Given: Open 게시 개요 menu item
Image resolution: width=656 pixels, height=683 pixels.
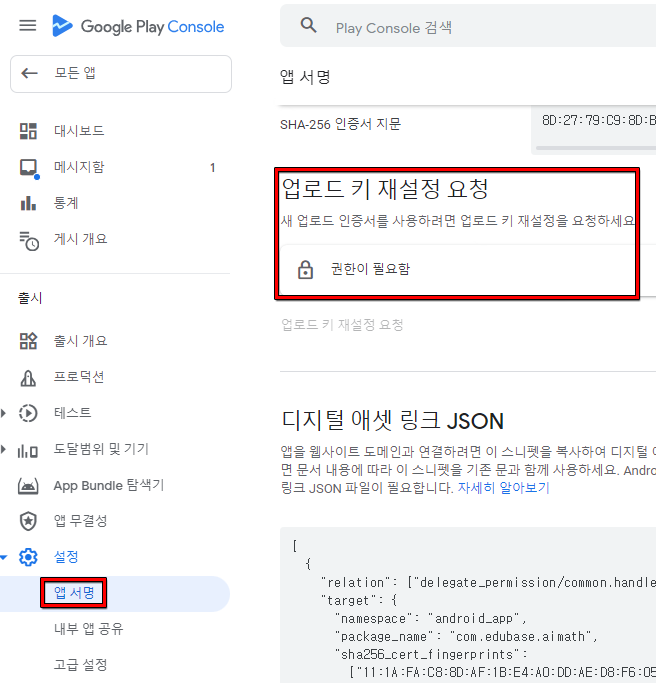Looking at the screenshot, I should (80, 239).
